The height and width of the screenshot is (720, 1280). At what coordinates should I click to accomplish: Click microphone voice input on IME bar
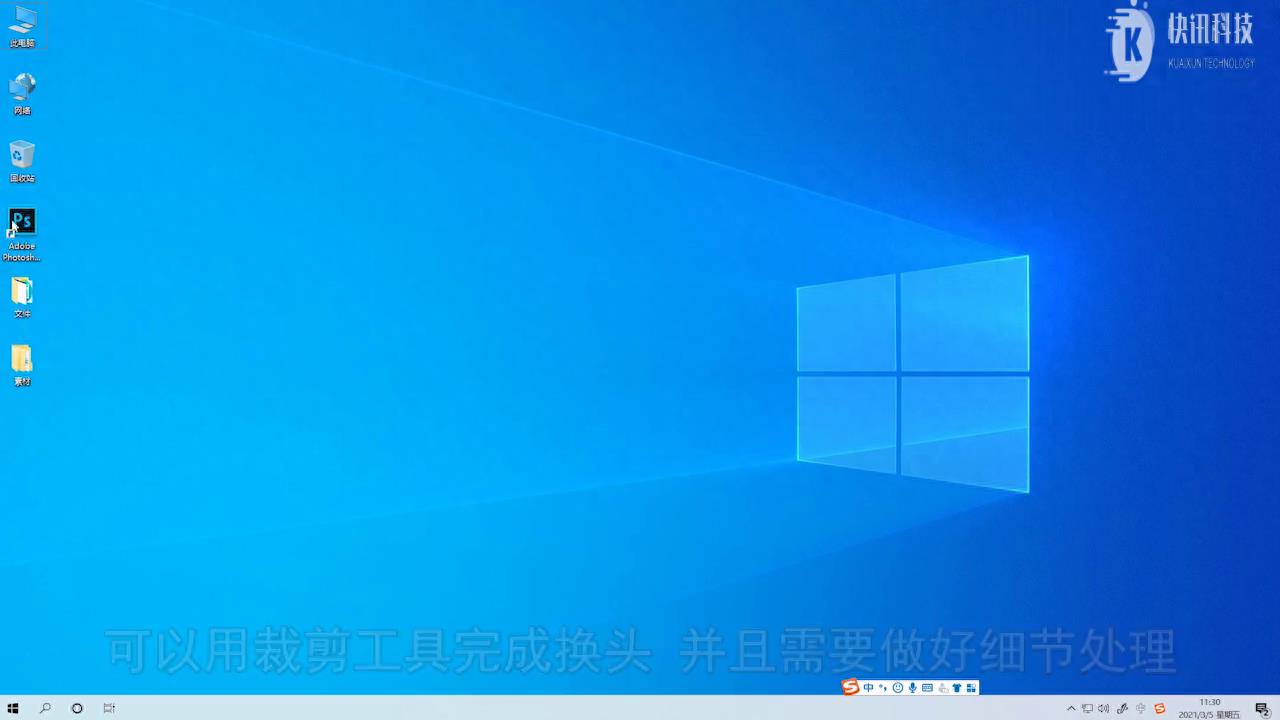[912, 688]
